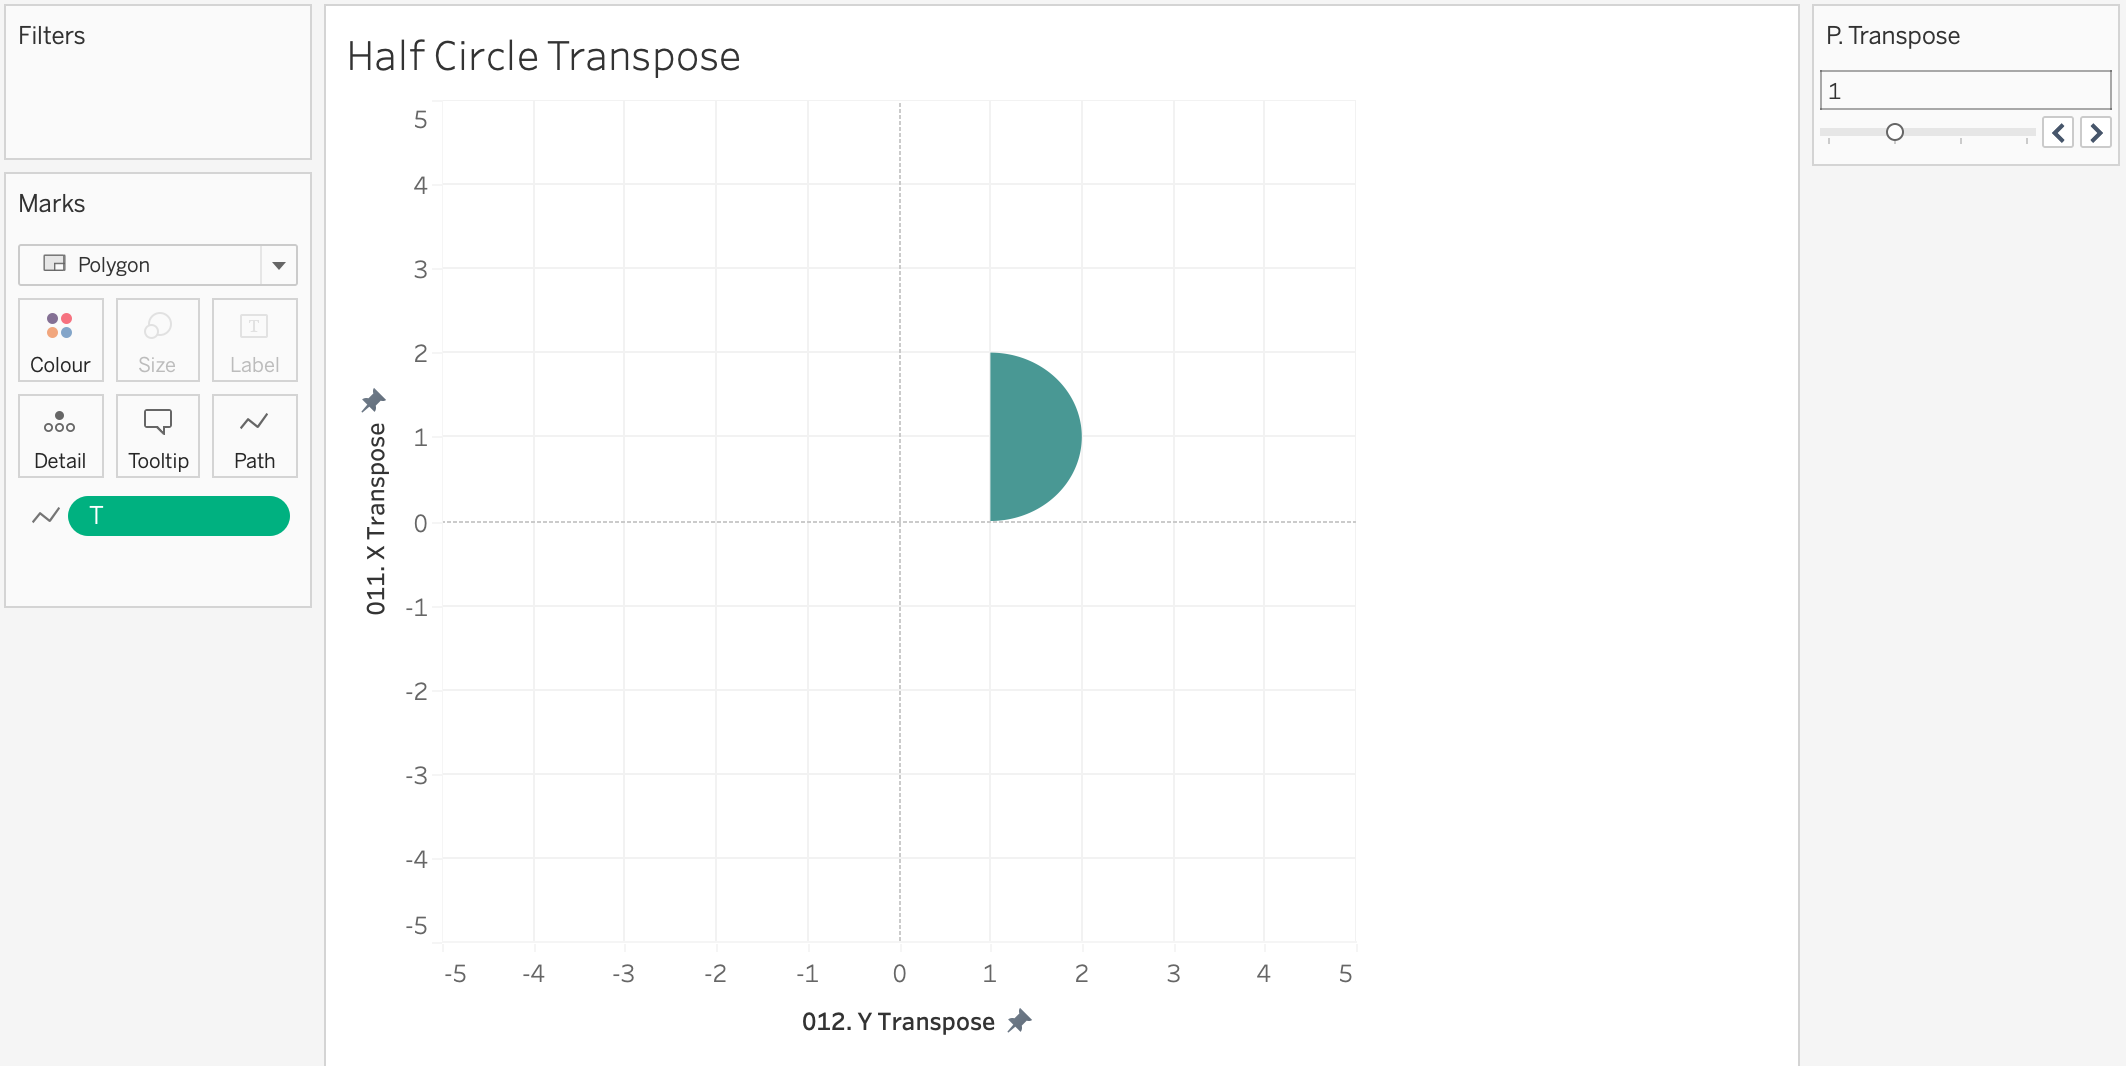
Task: Open the Tooltip marks card
Action: pos(157,436)
